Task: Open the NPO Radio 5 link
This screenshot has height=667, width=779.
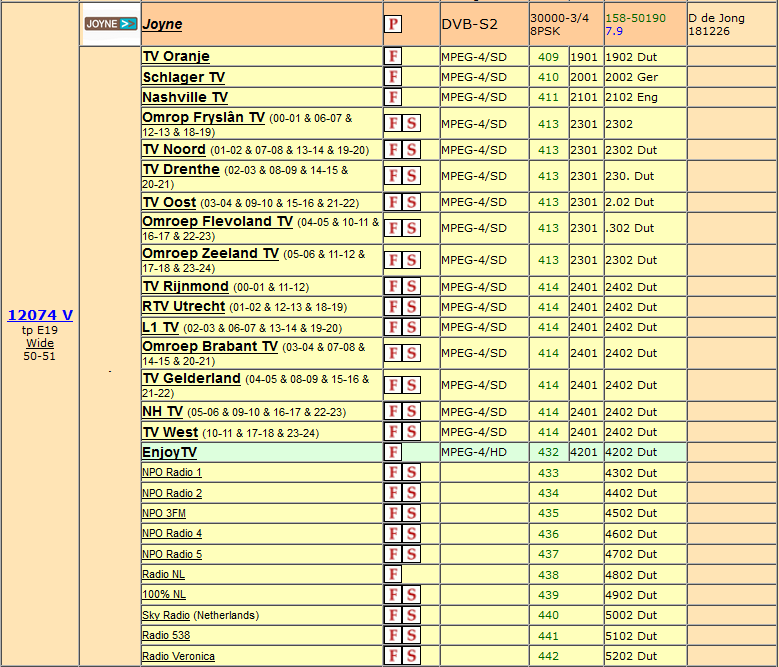Action: coord(172,554)
